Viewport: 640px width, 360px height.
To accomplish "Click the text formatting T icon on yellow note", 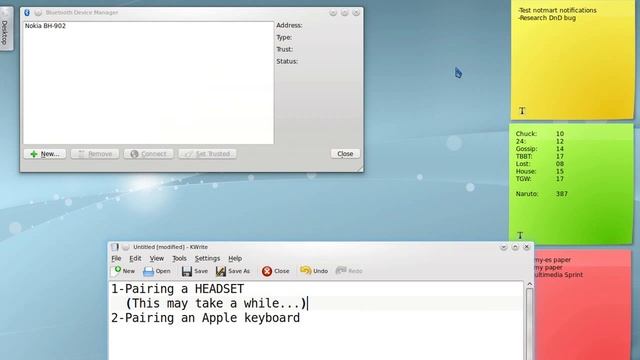I will (522, 111).
